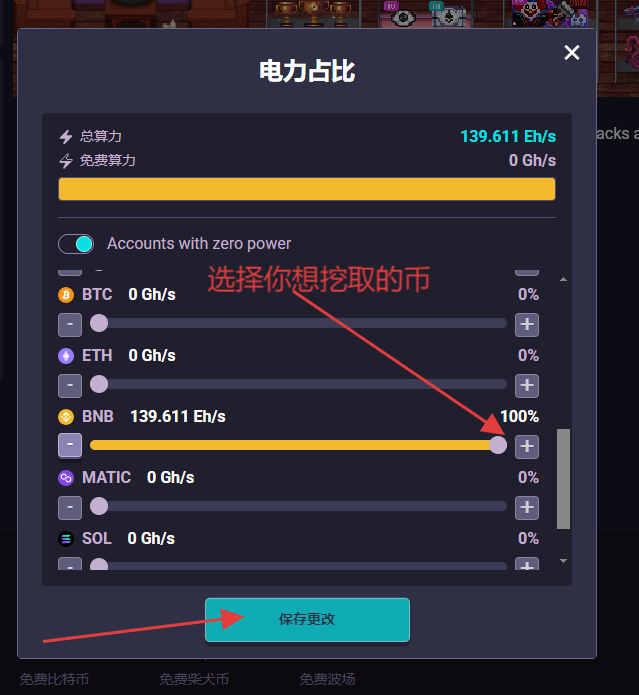Increase MATIC power with plus button
Image resolution: width=639 pixels, height=695 pixels.
[x=527, y=507]
